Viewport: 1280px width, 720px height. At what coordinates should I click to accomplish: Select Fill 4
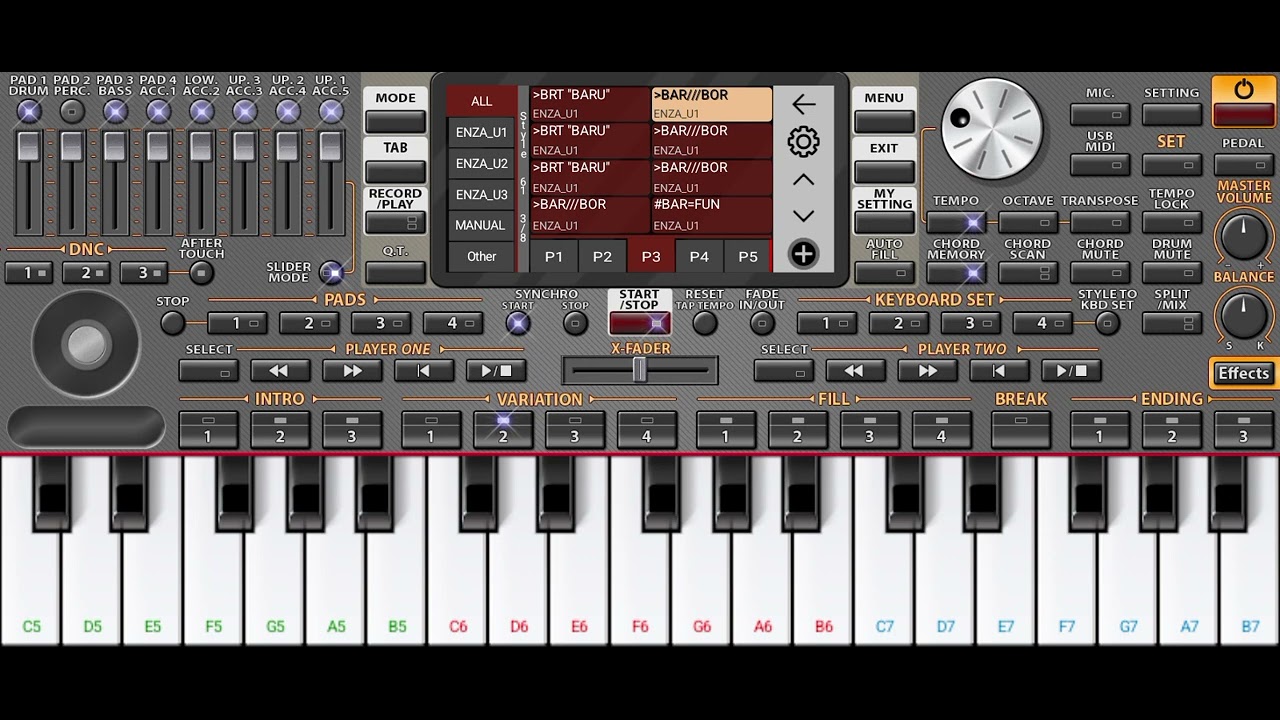941,429
